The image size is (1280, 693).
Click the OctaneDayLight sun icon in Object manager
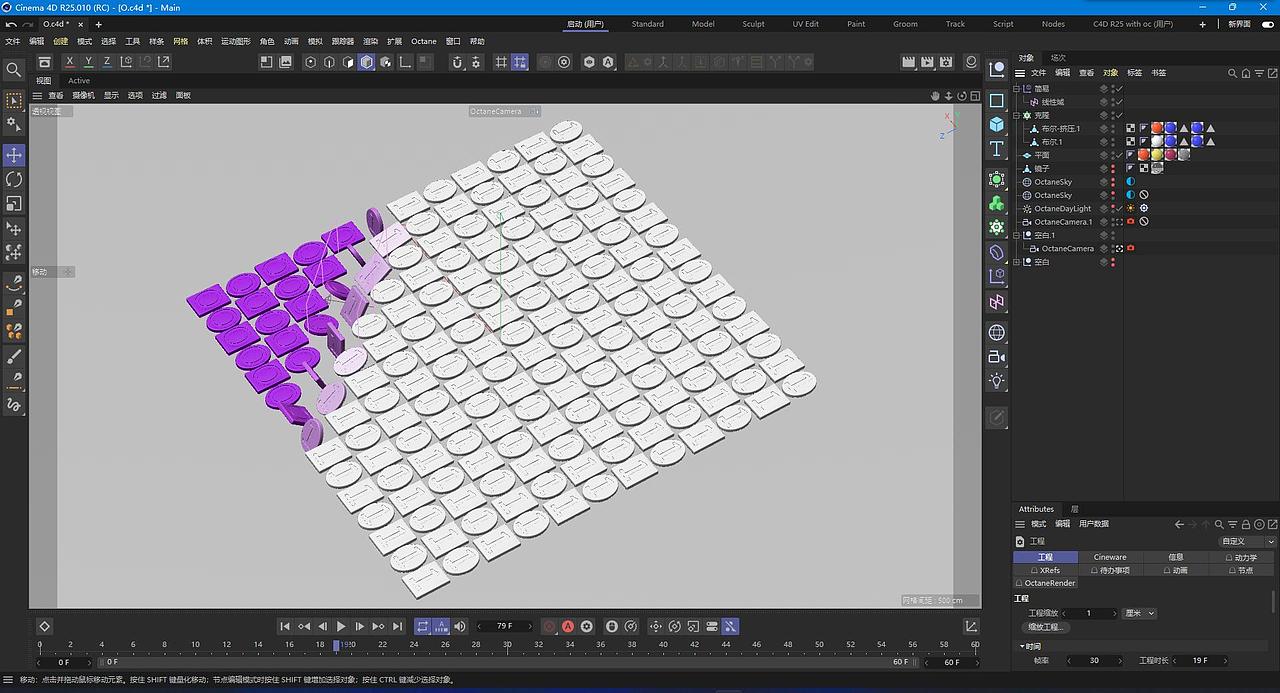coord(1130,208)
